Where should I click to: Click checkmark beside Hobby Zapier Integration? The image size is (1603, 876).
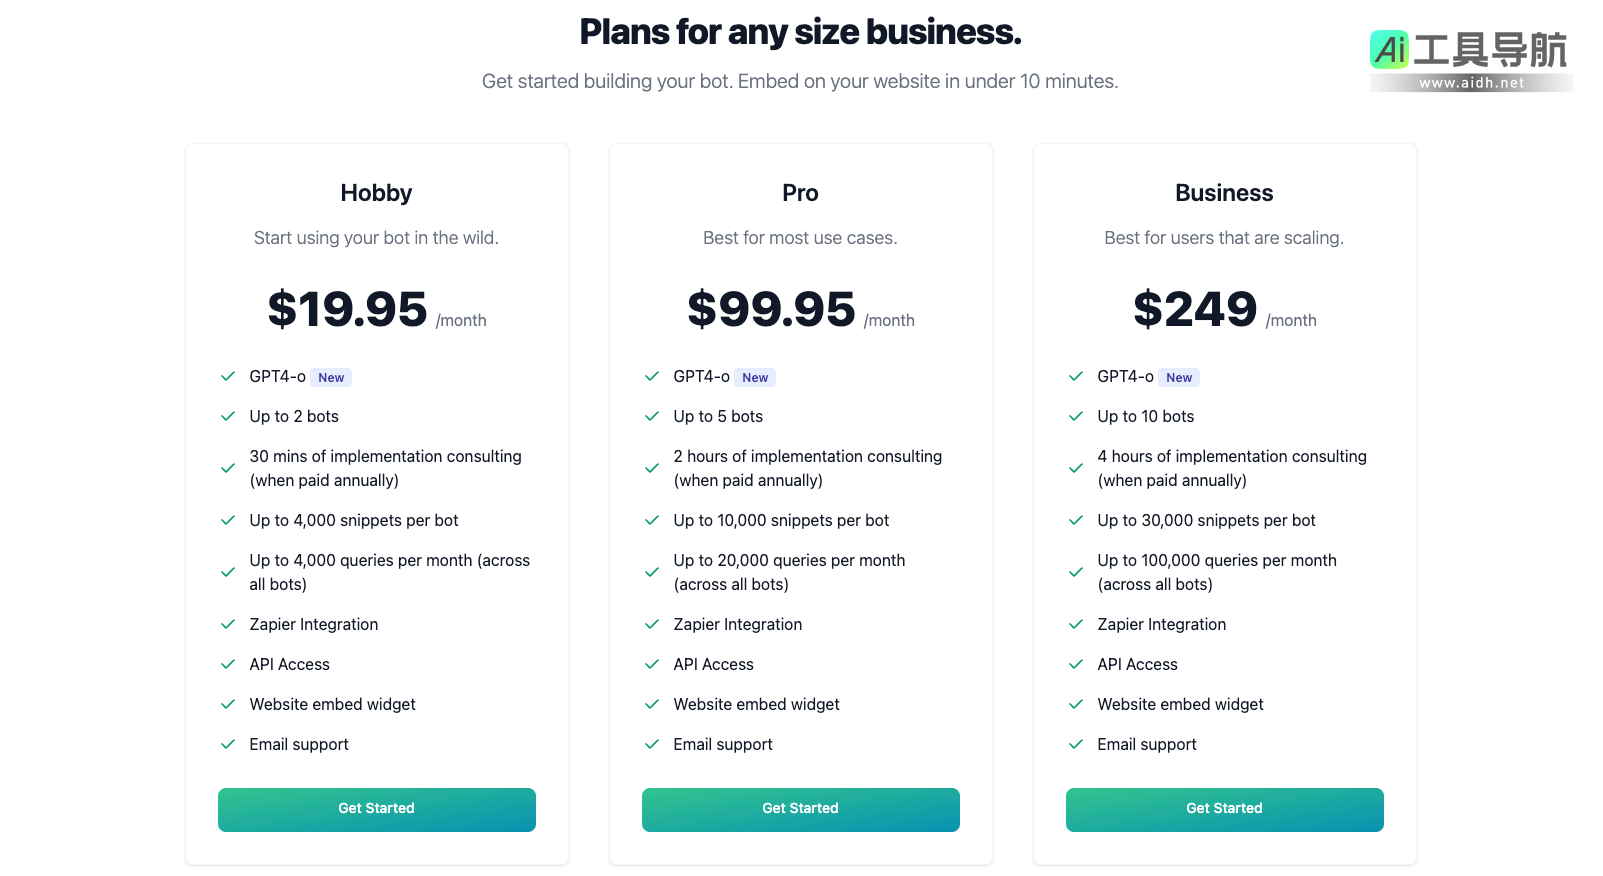click(x=228, y=624)
